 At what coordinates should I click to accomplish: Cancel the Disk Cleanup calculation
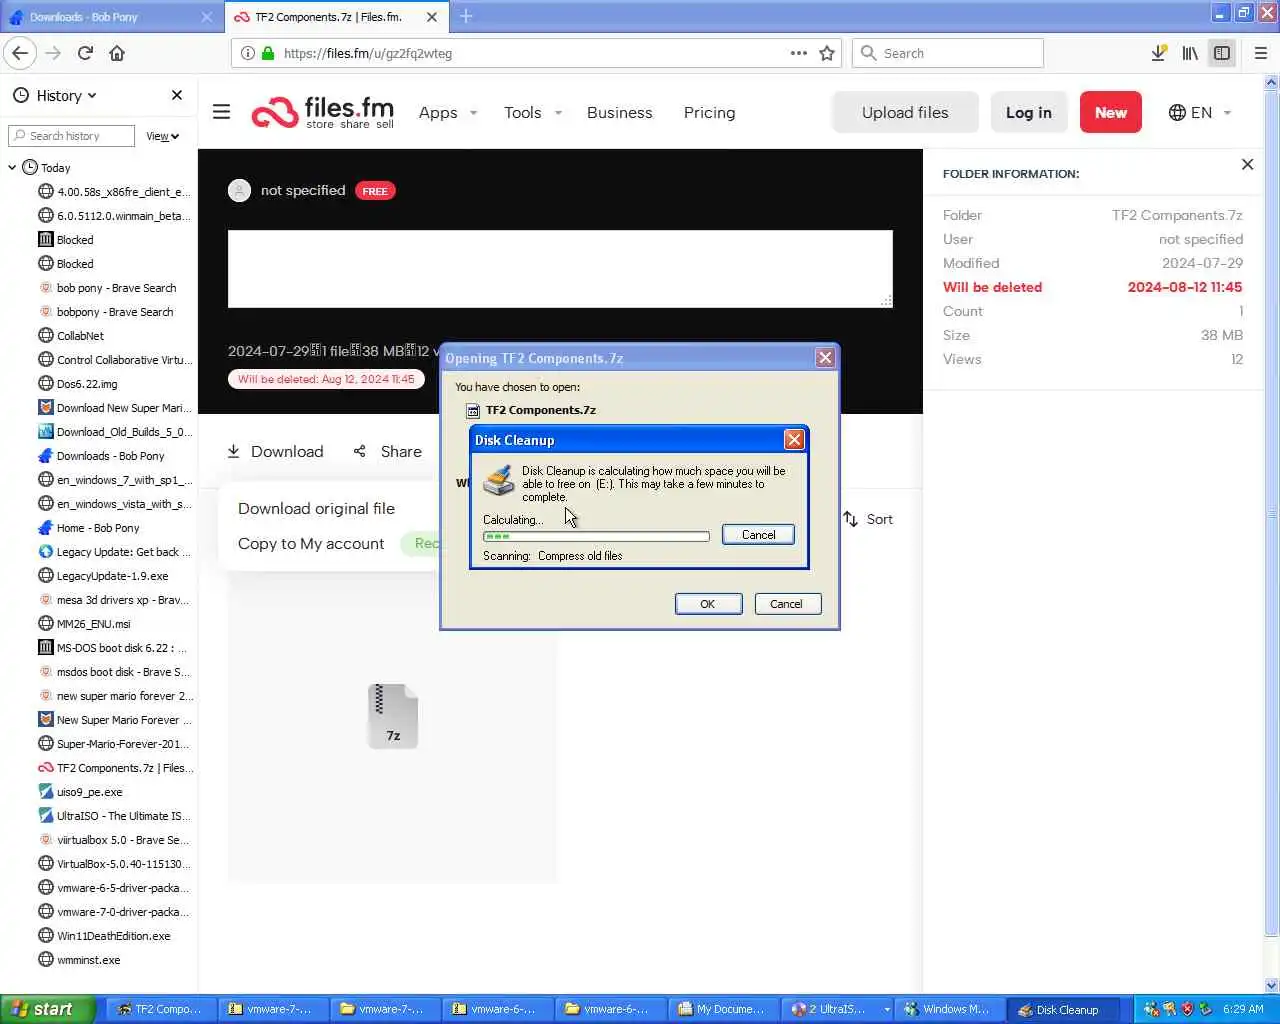(758, 535)
